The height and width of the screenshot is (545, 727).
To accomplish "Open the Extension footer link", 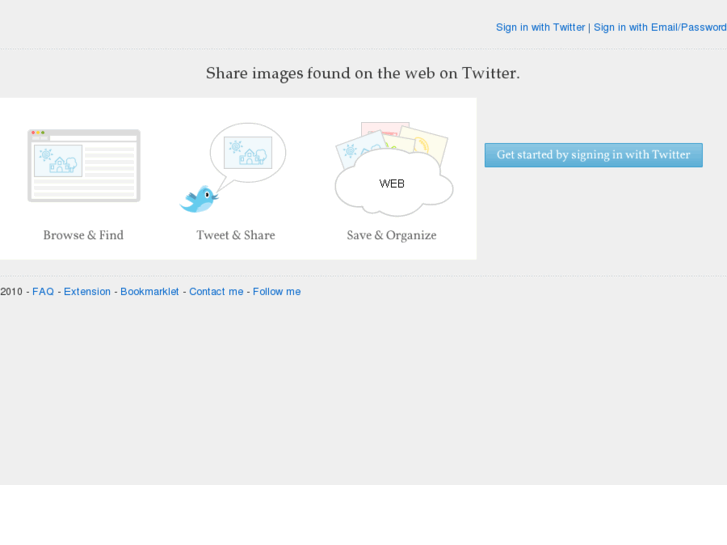I will click(87, 292).
